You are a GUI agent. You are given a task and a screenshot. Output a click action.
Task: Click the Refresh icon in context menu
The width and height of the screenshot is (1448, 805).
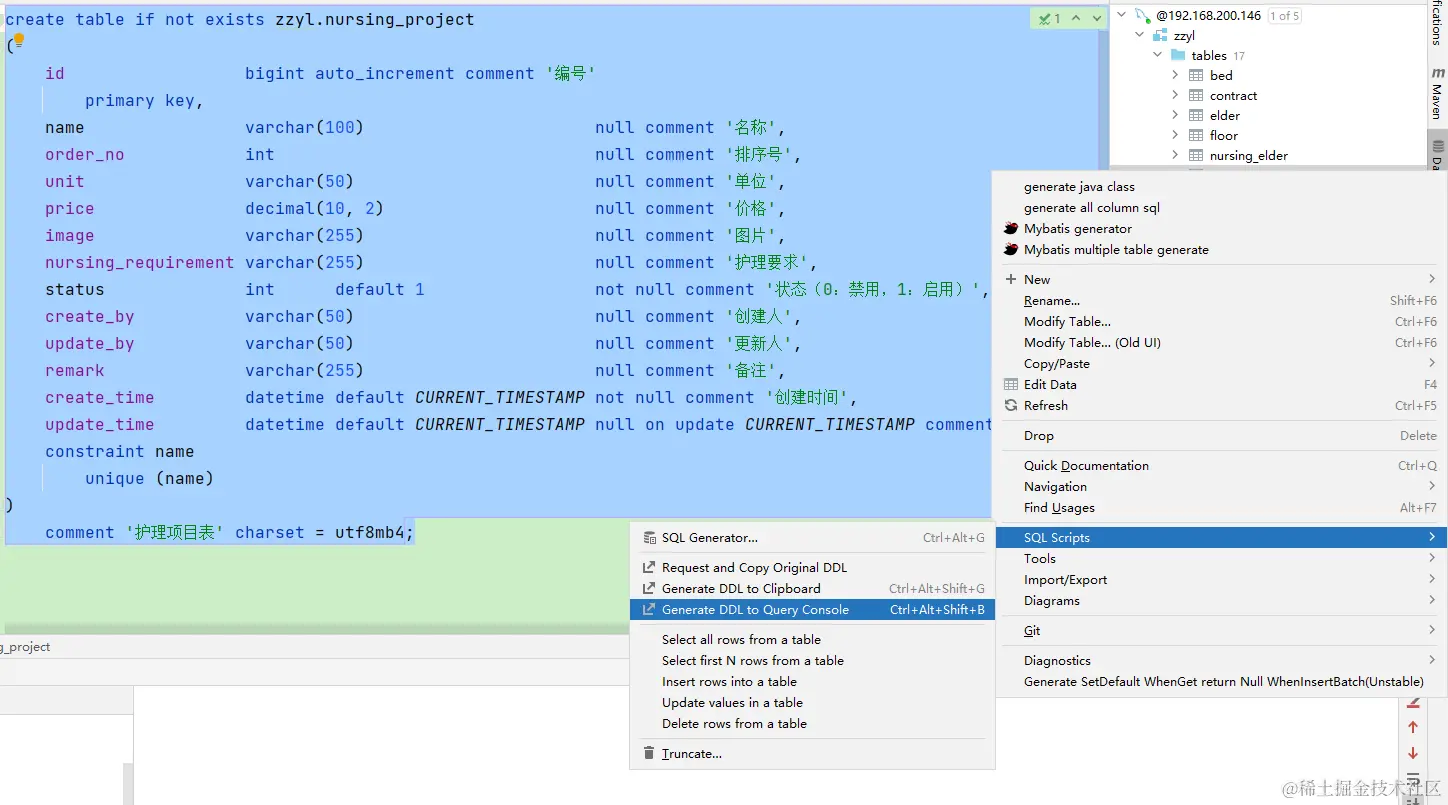click(x=1011, y=406)
